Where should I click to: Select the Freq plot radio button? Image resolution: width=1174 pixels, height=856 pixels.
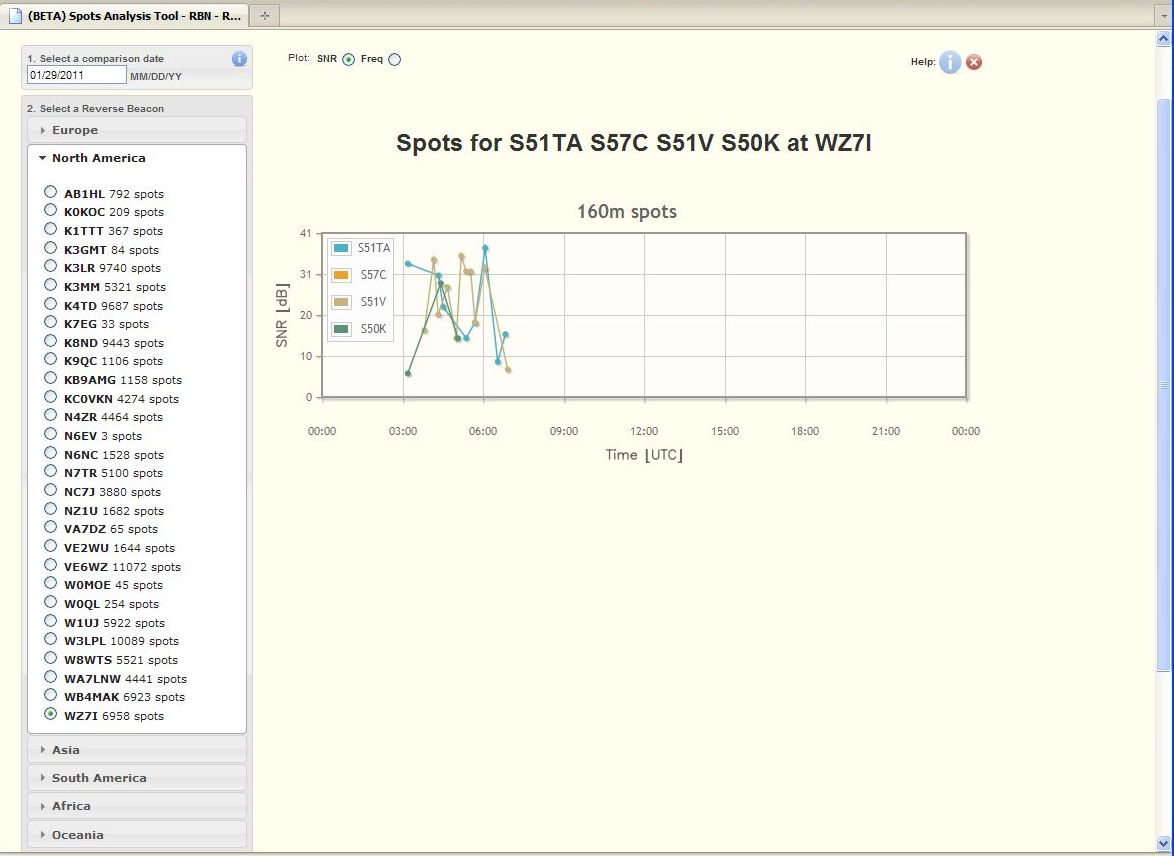click(394, 60)
